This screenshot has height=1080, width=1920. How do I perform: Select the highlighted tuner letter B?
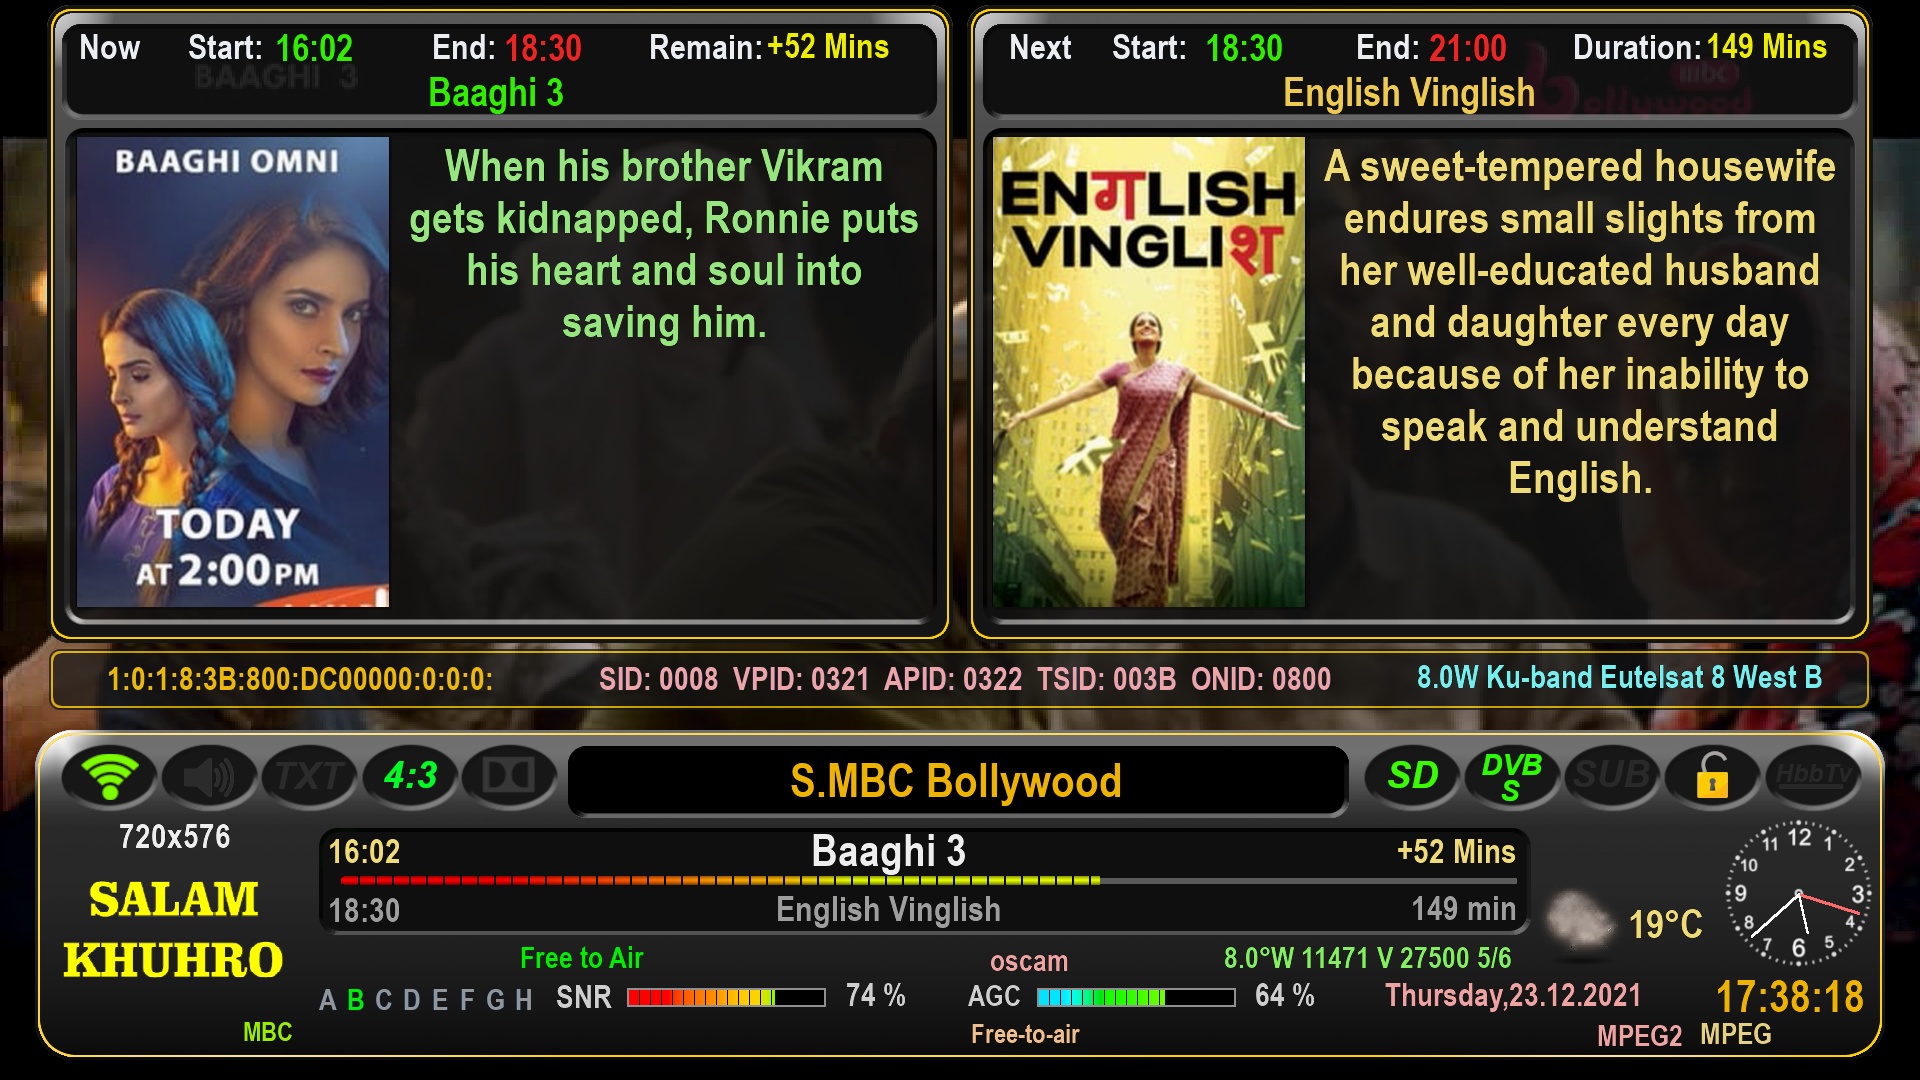point(355,1000)
